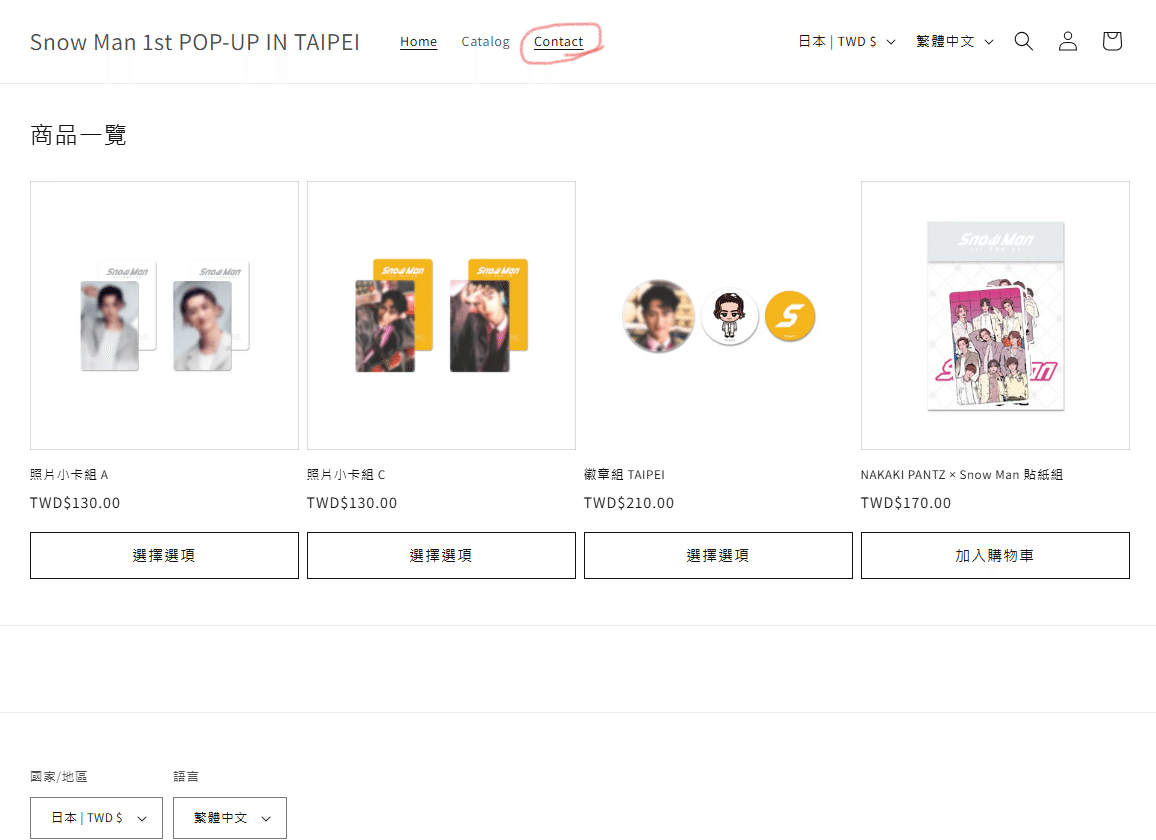Expand the header 日本 | TWD $ country dropdown
This screenshot has width=1156, height=840.
(x=847, y=41)
